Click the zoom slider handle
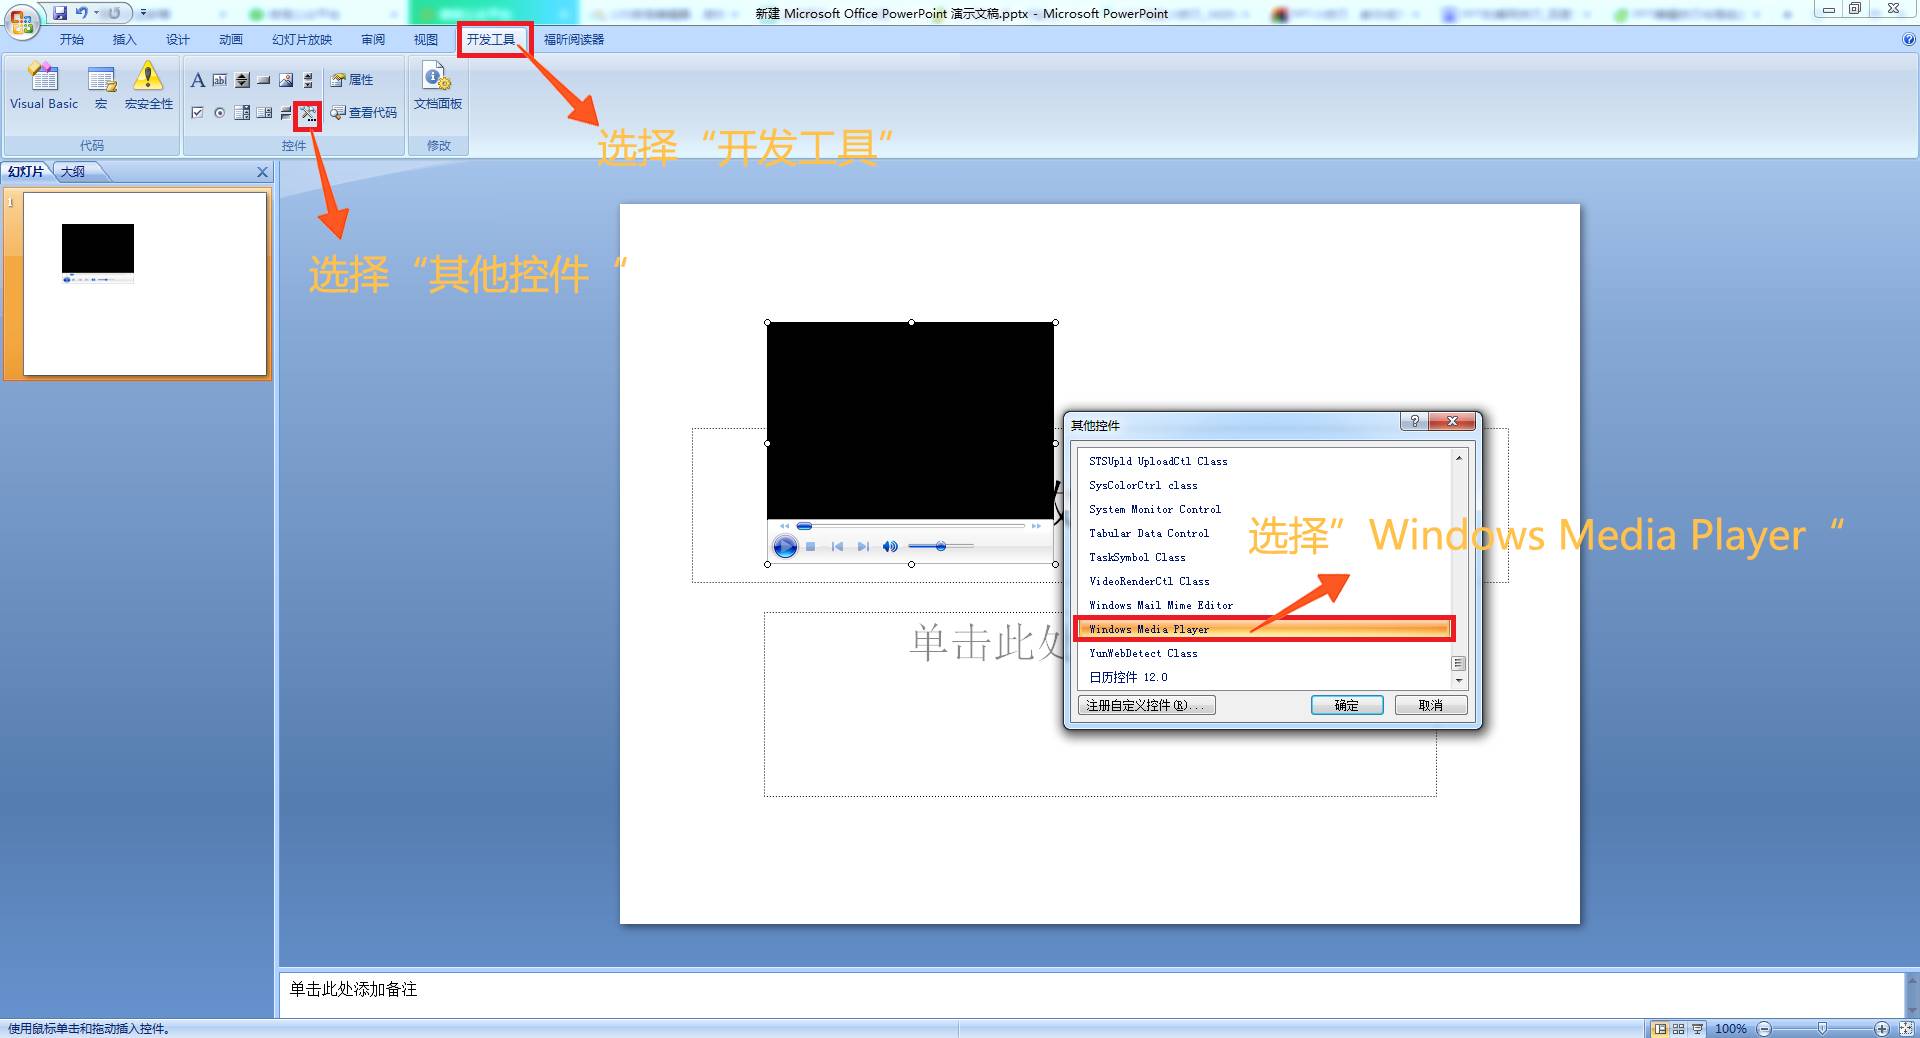Image resolution: width=1920 pixels, height=1038 pixels. click(x=1822, y=1029)
